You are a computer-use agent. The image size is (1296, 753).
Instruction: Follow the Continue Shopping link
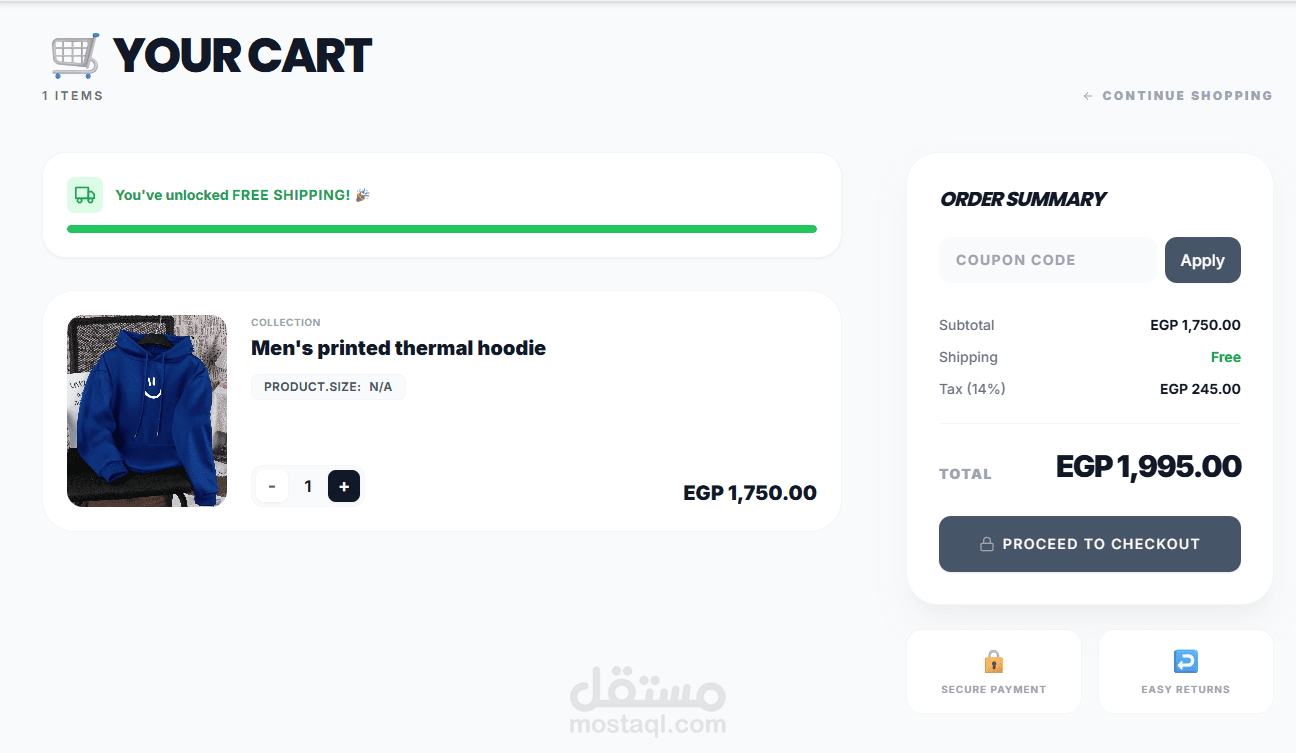1187,96
